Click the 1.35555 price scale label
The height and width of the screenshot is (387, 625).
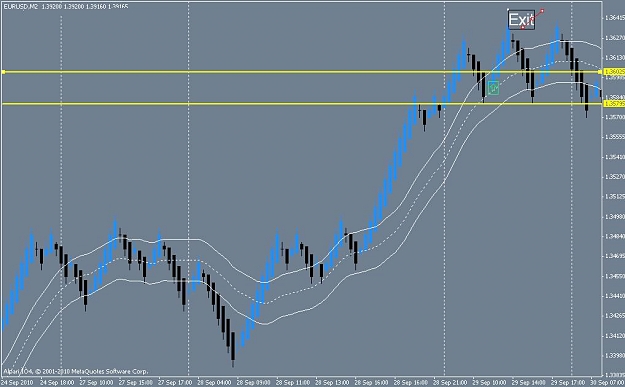[x=615, y=137]
